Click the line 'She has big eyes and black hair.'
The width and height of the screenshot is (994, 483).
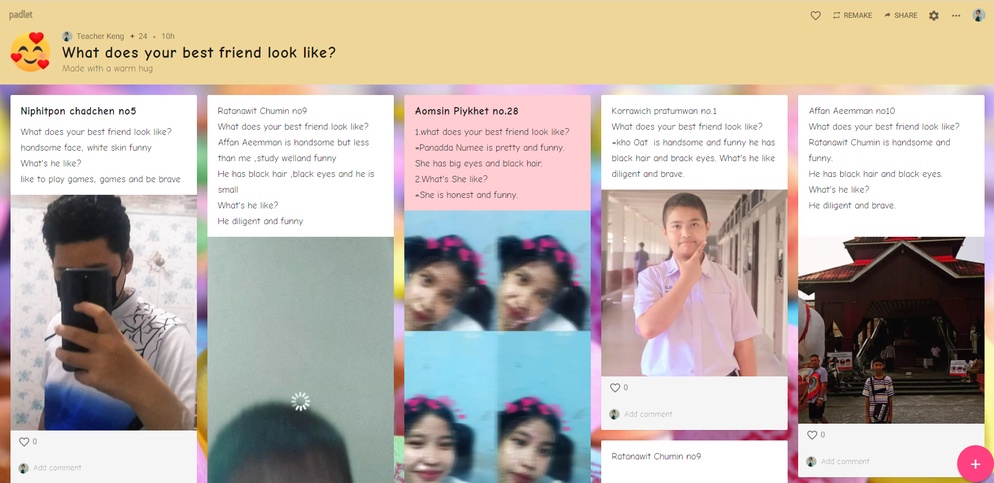pyautogui.click(x=479, y=164)
